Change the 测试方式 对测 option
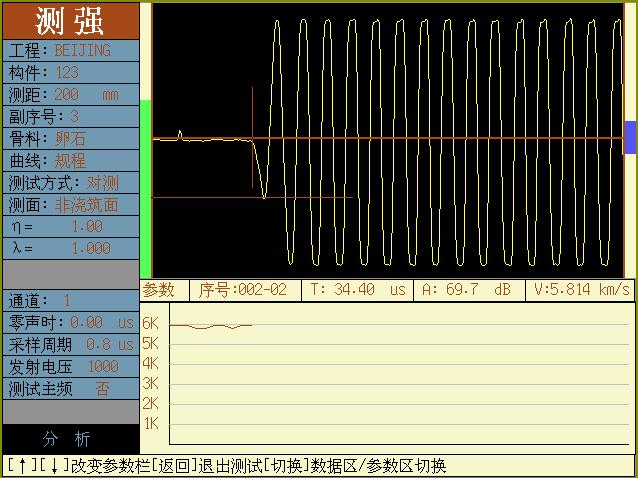Image resolution: width=638 pixels, height=478 pixels. click(69, 182)
